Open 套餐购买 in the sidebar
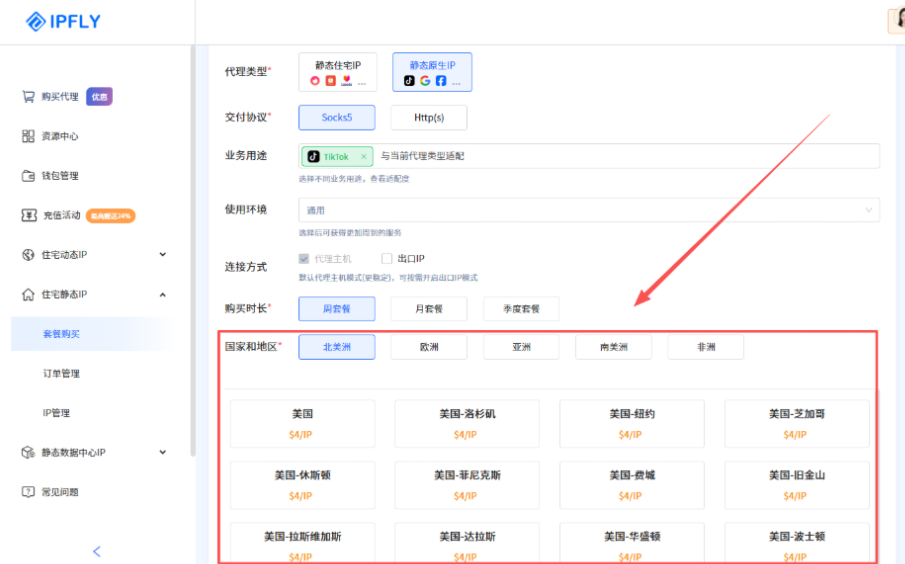This screenshot has height=564, width=905. click(61, 334)
